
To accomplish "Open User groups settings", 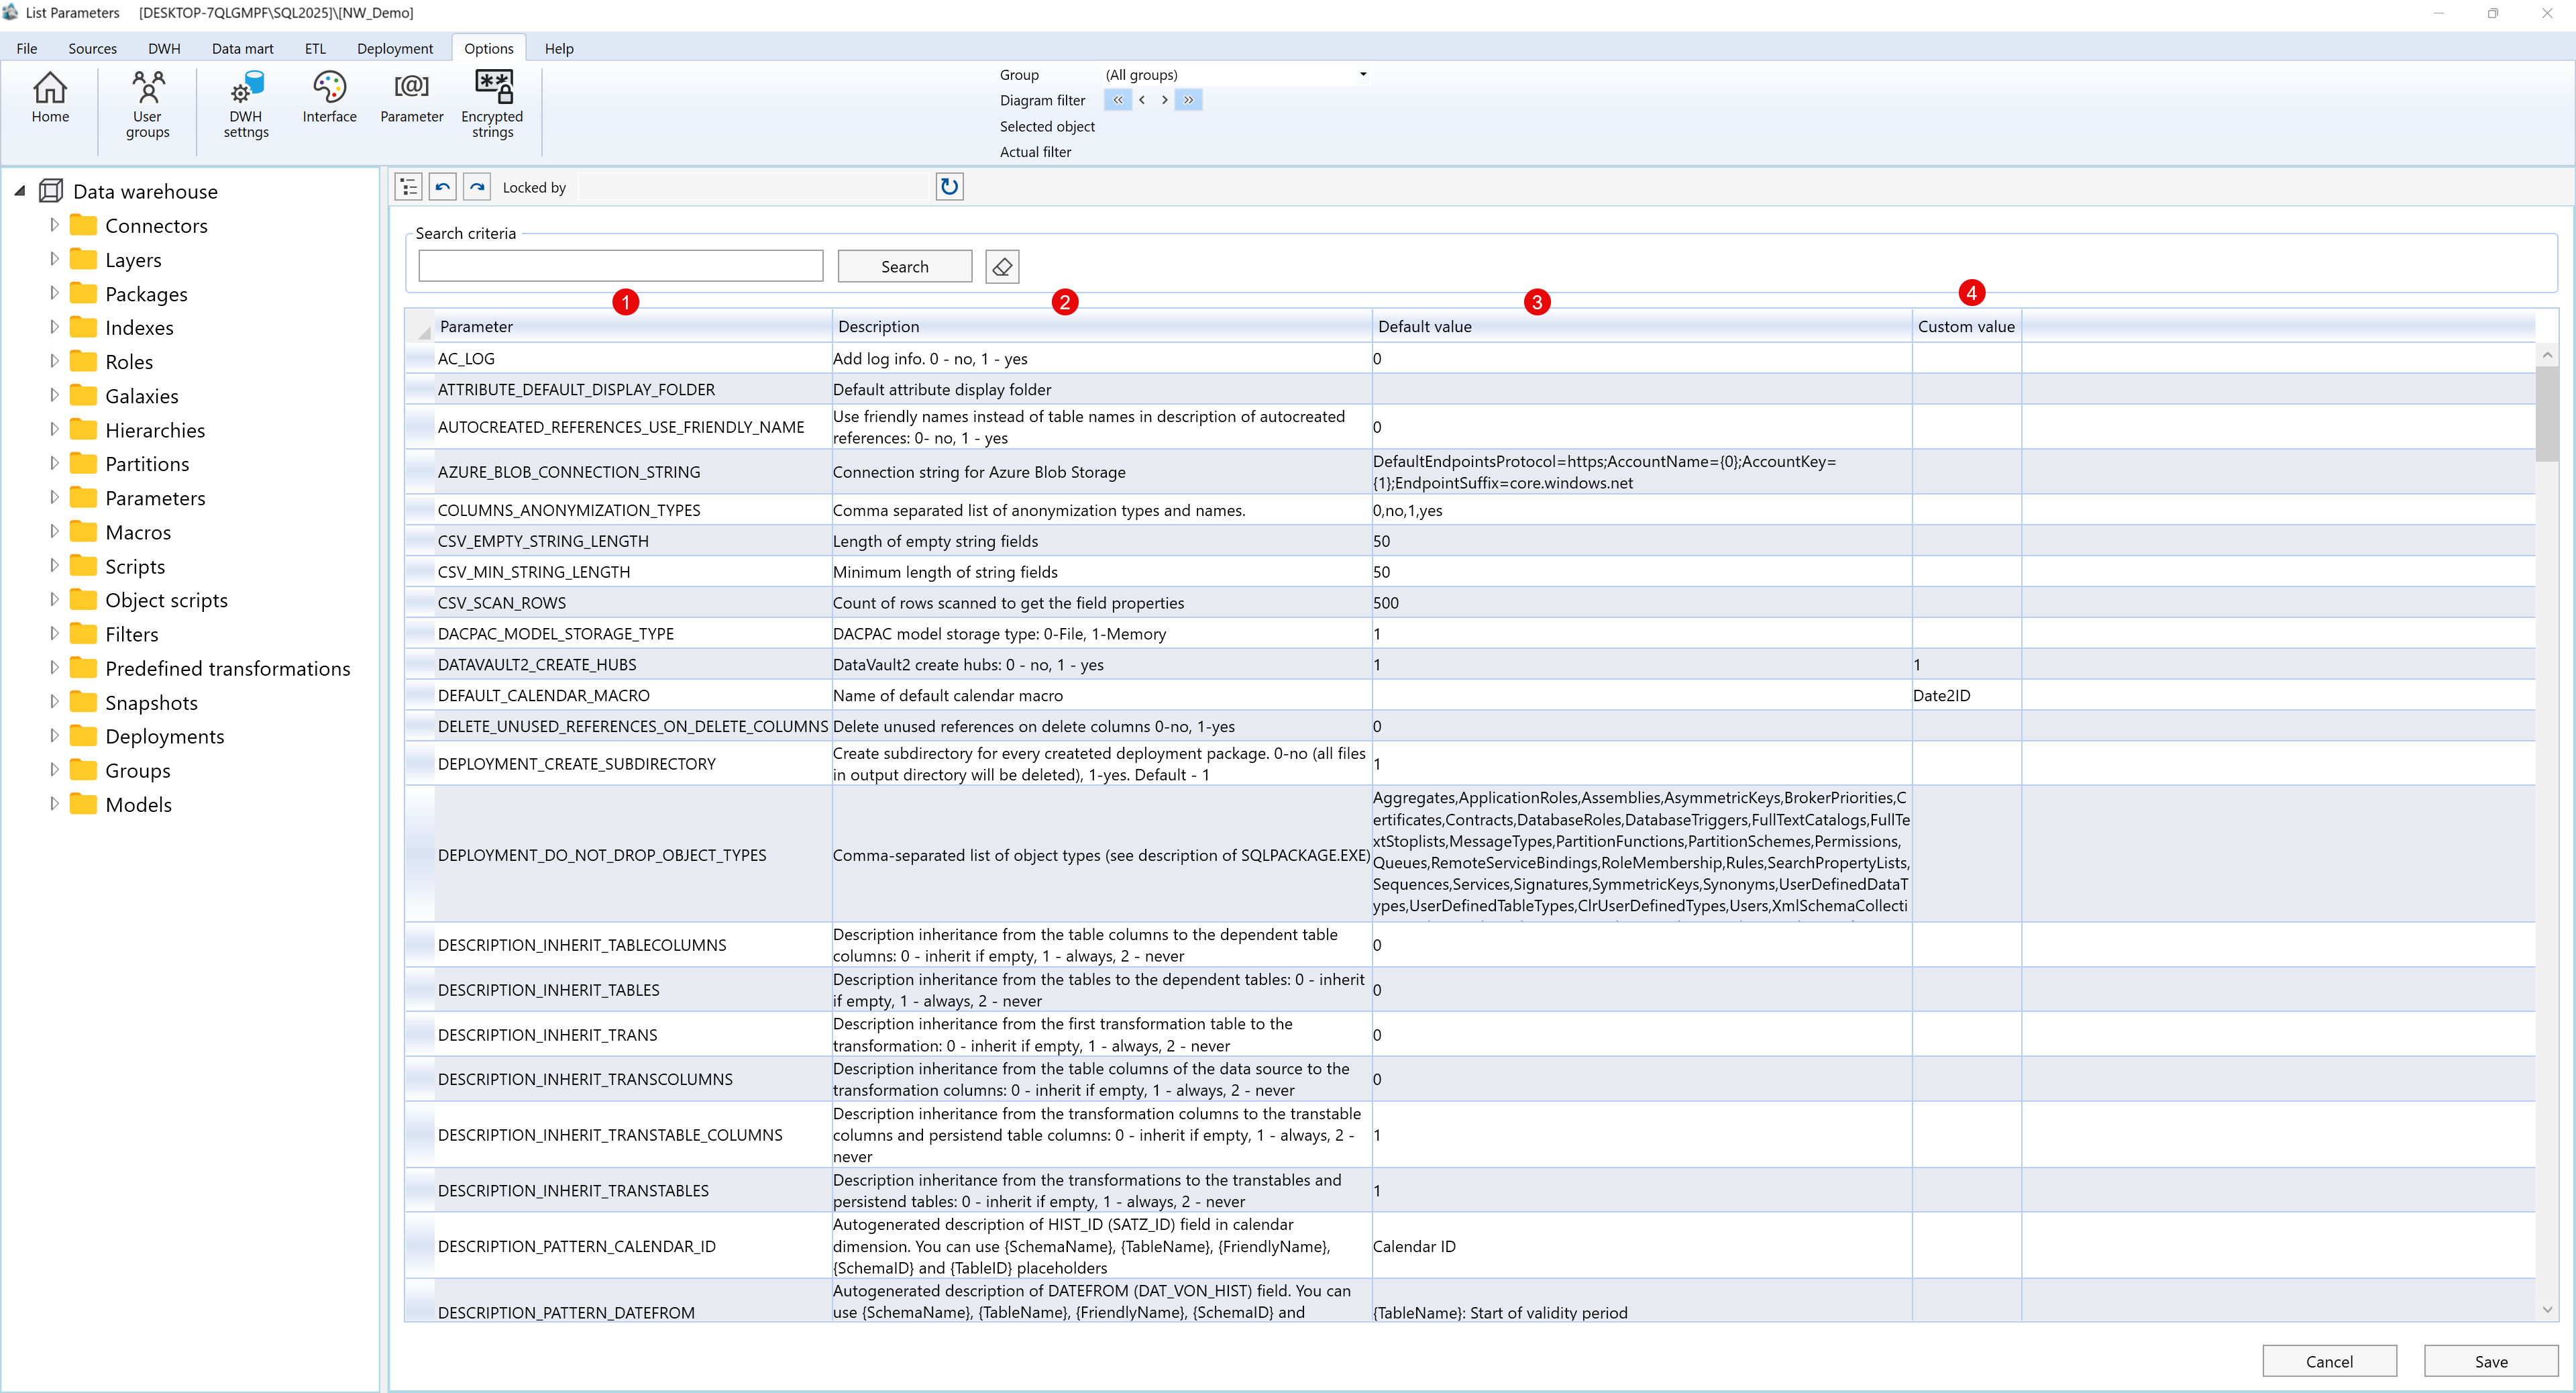I will pyautogui.click(x=147, y=100).
